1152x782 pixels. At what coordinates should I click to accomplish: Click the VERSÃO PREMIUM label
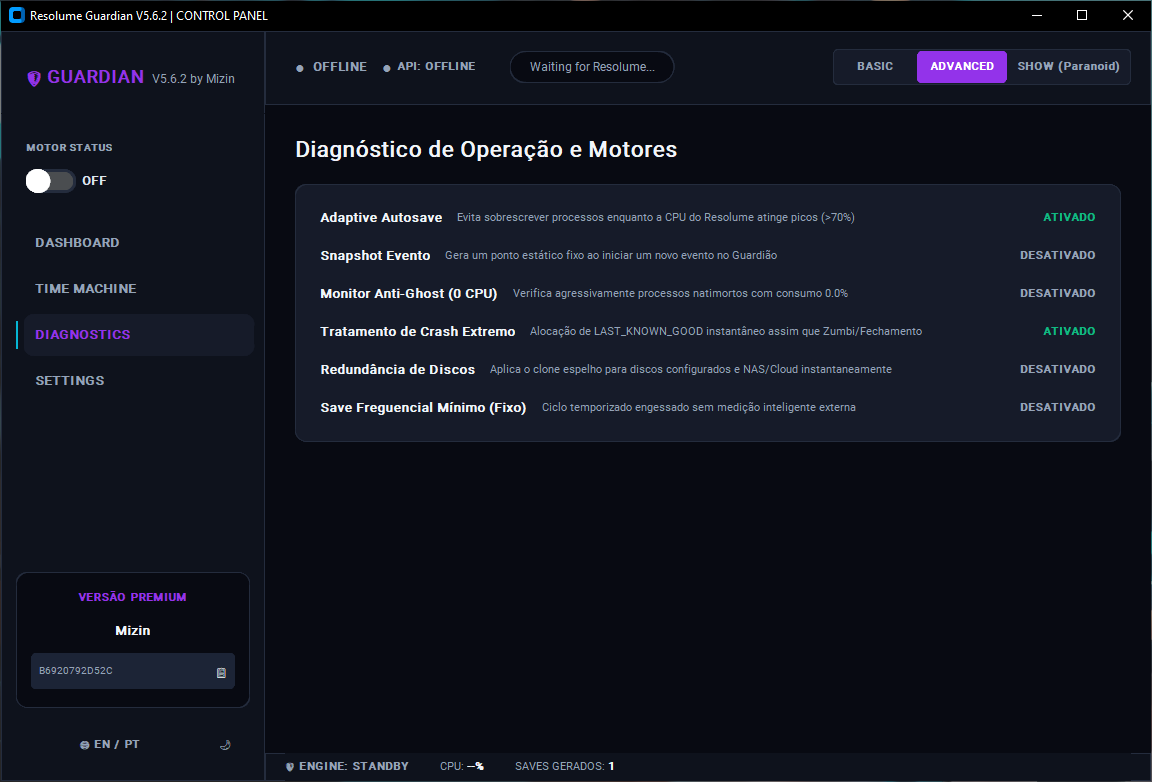coord(132,598)
